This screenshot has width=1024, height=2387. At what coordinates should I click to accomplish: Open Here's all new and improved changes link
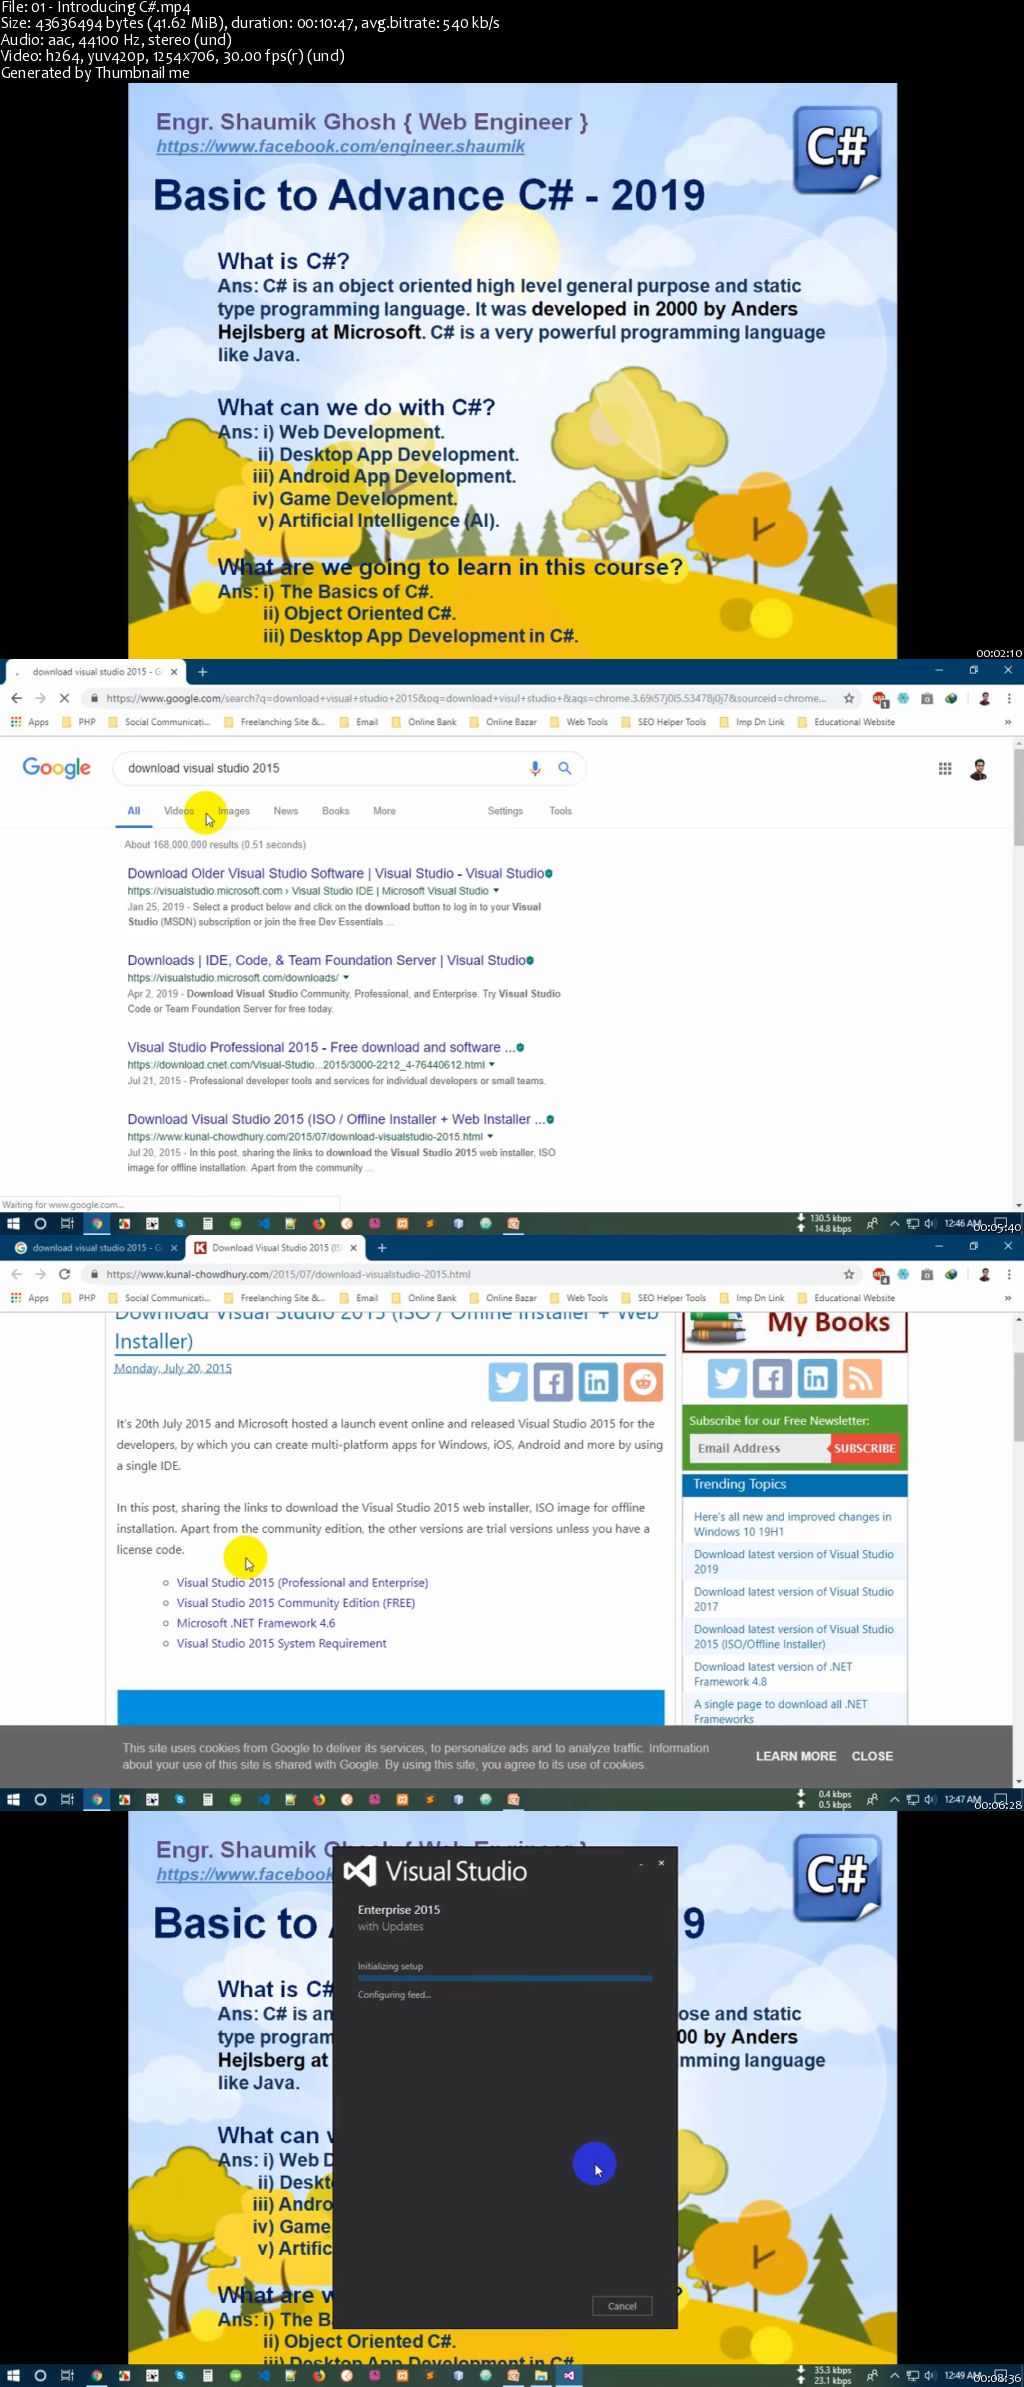pyautogui.click(x=793, y=1524)
